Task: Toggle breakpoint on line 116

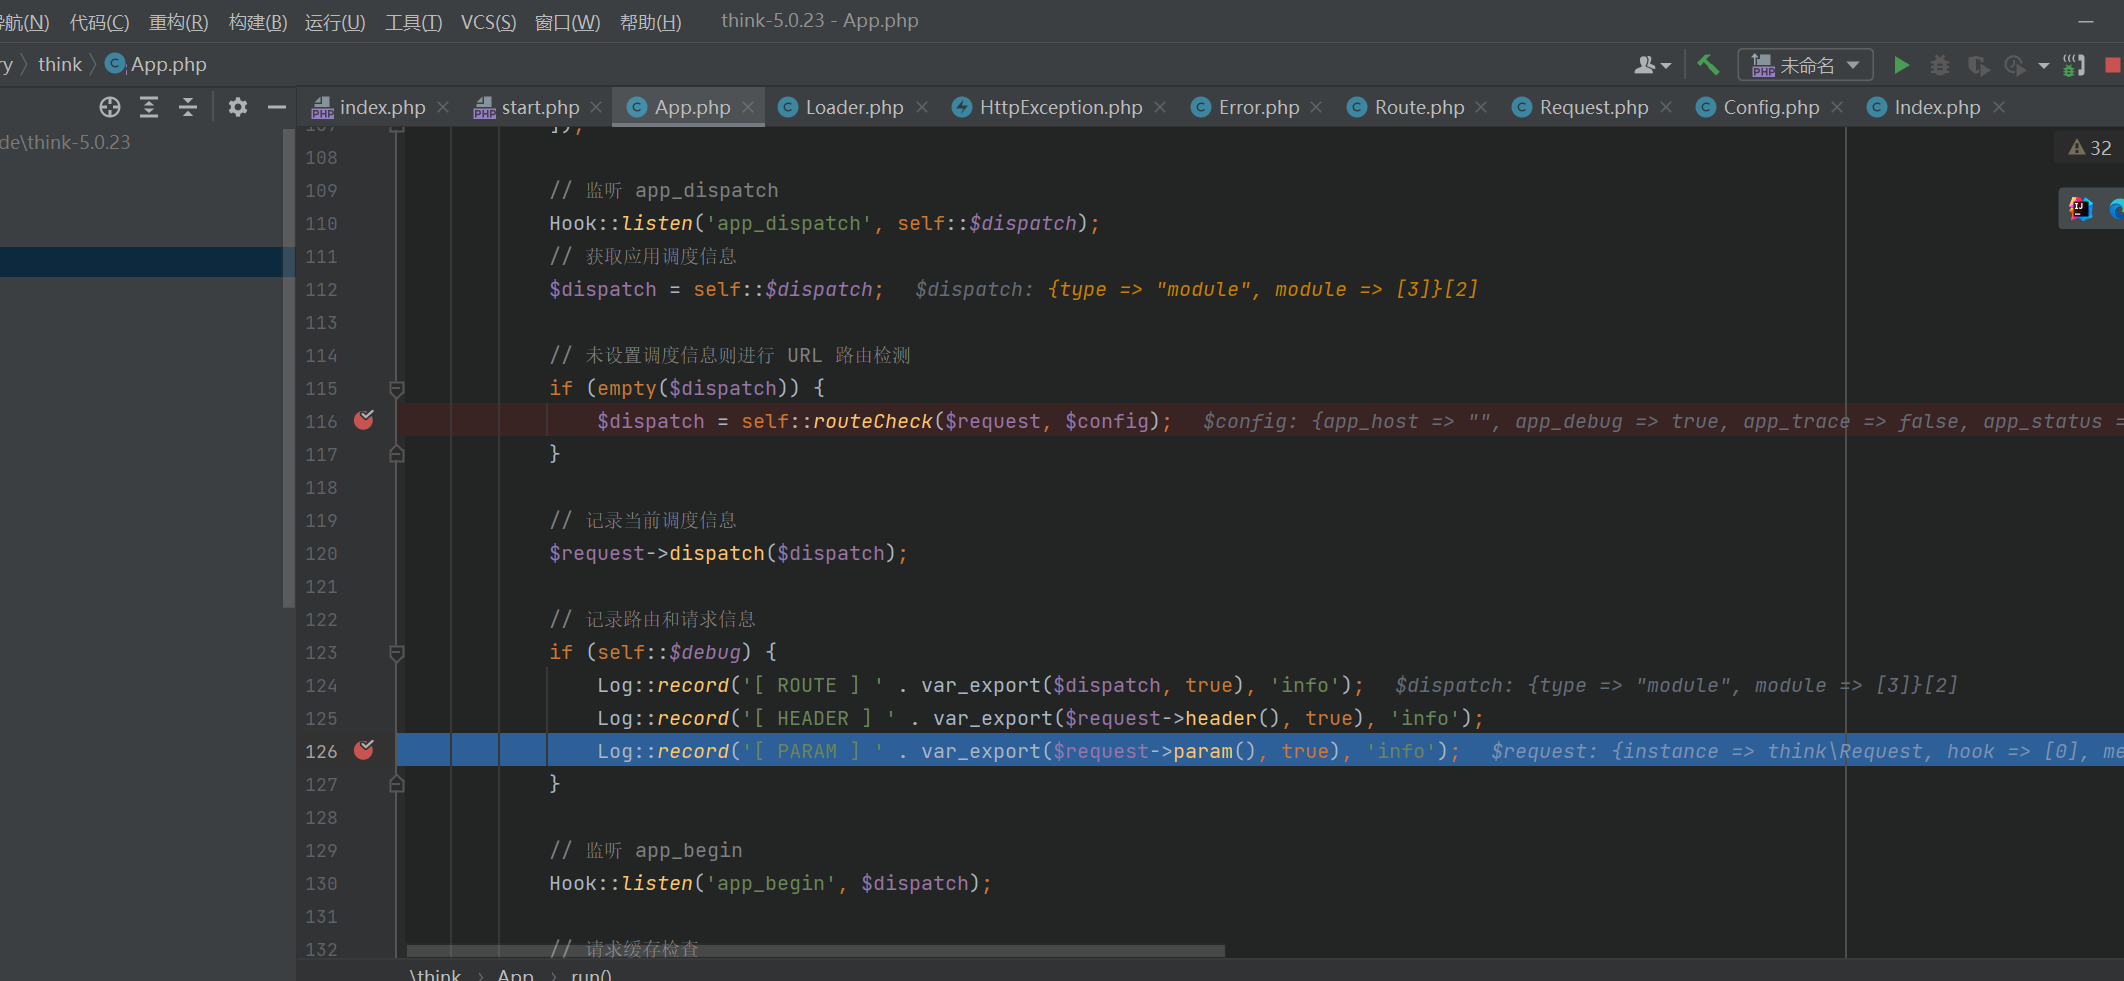Action: click(364, 420)
